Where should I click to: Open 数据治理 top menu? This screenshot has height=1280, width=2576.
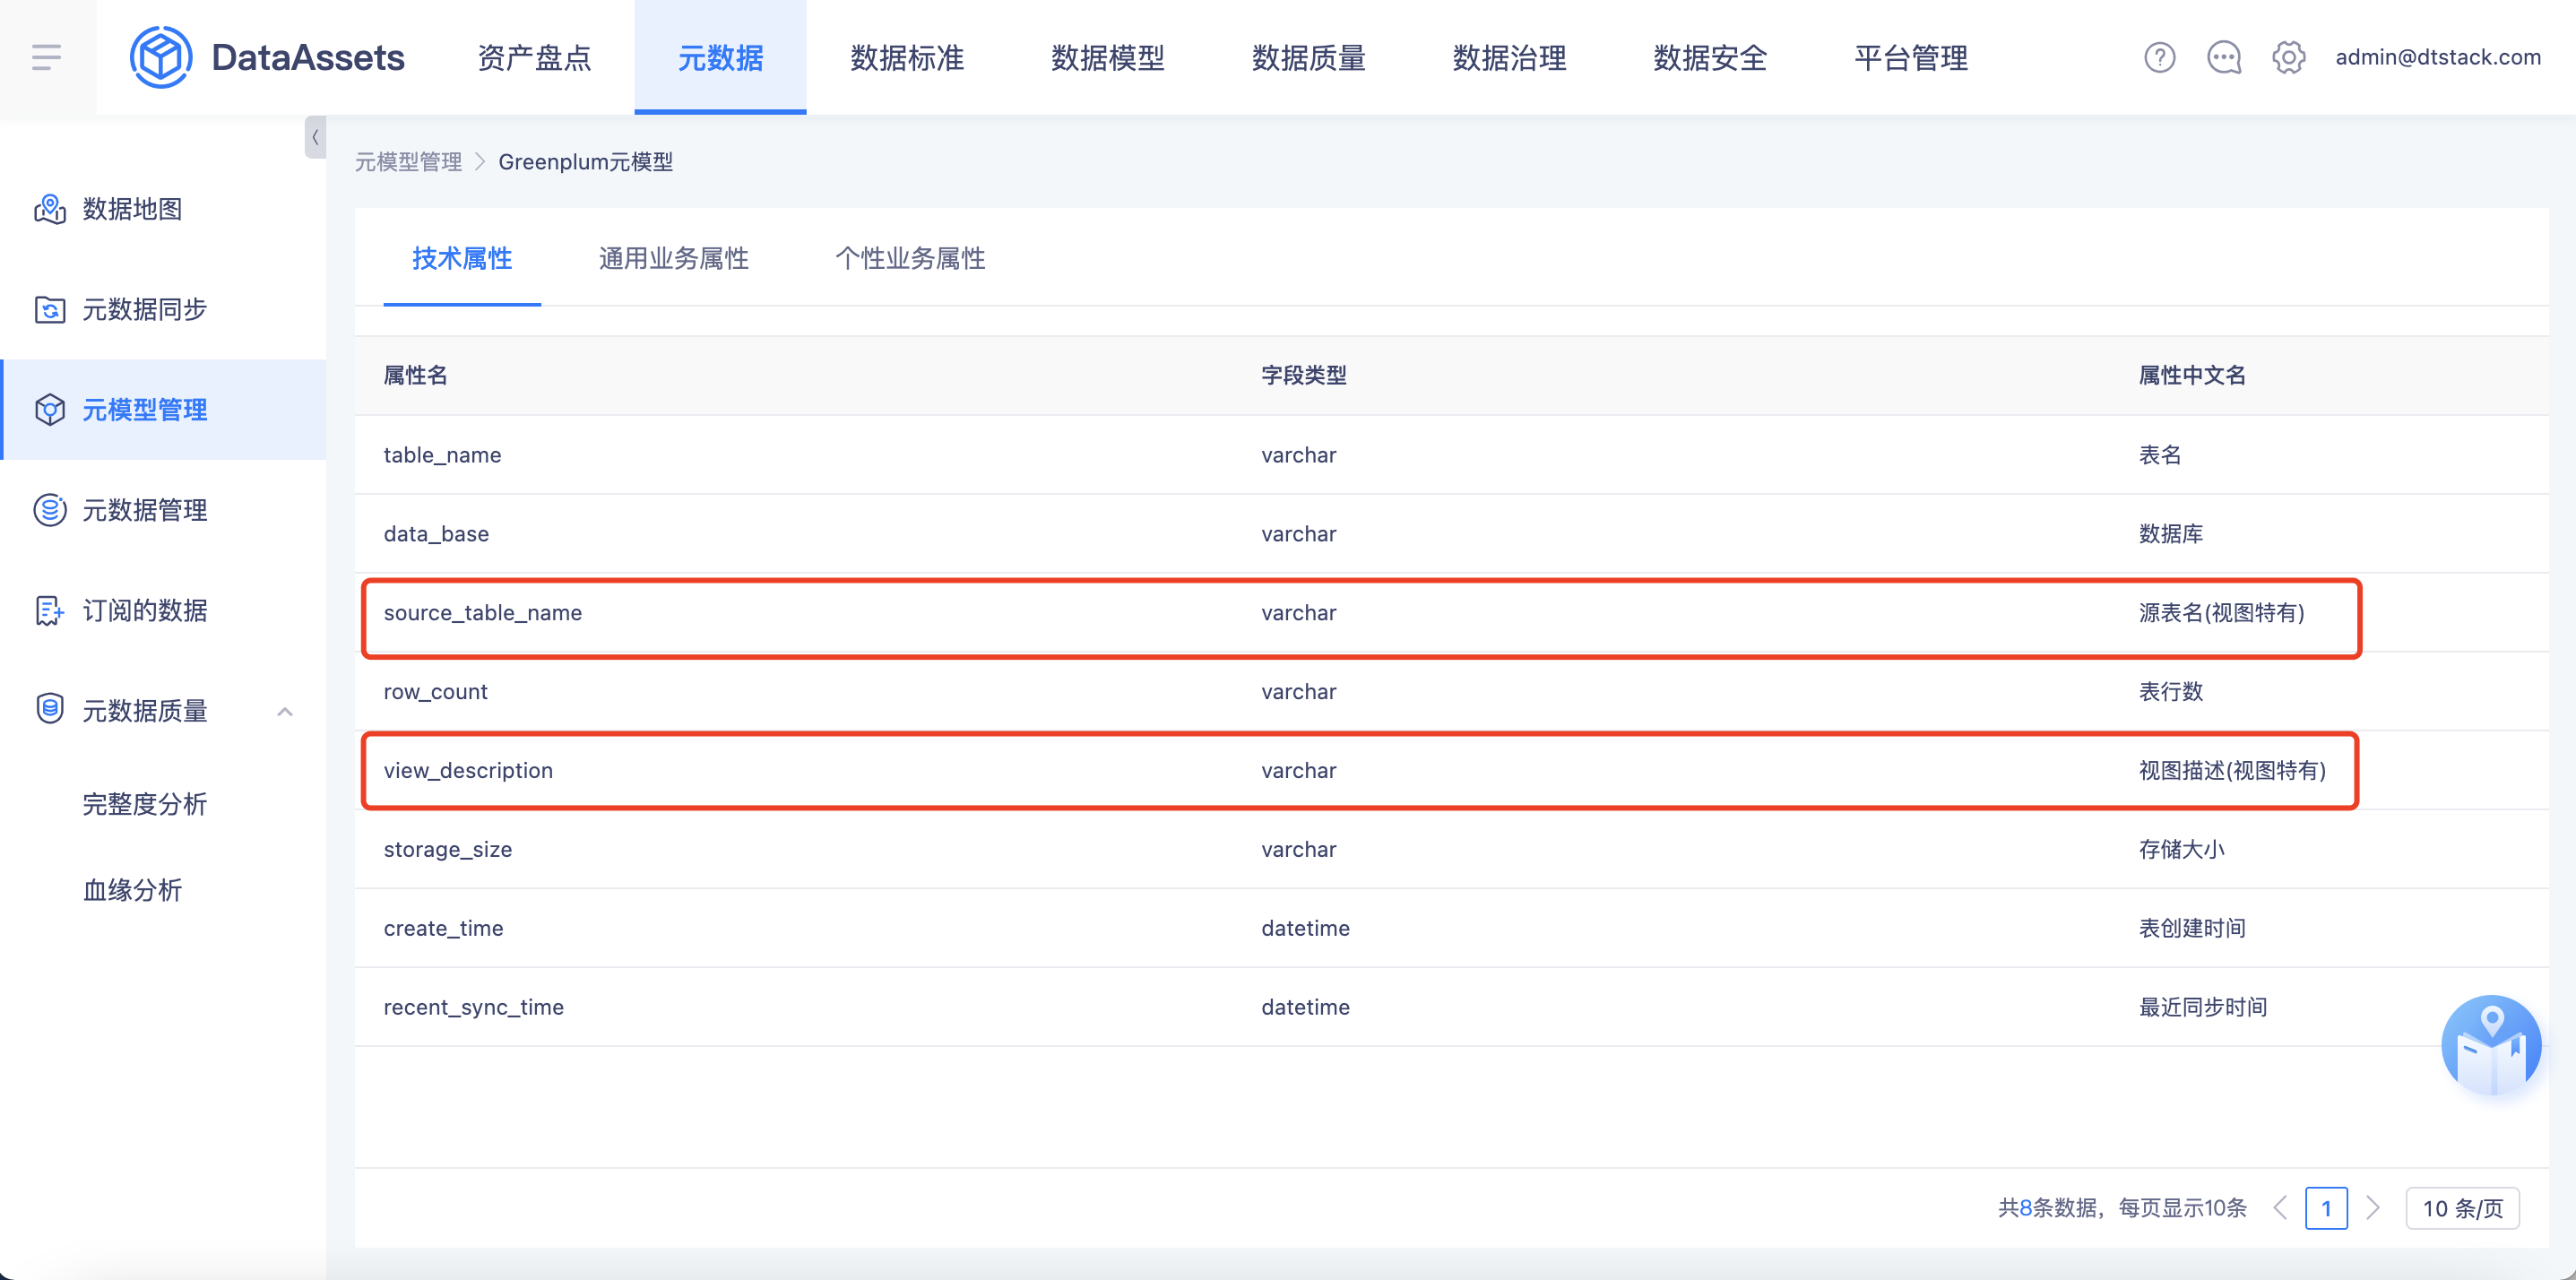[1510, 57]
